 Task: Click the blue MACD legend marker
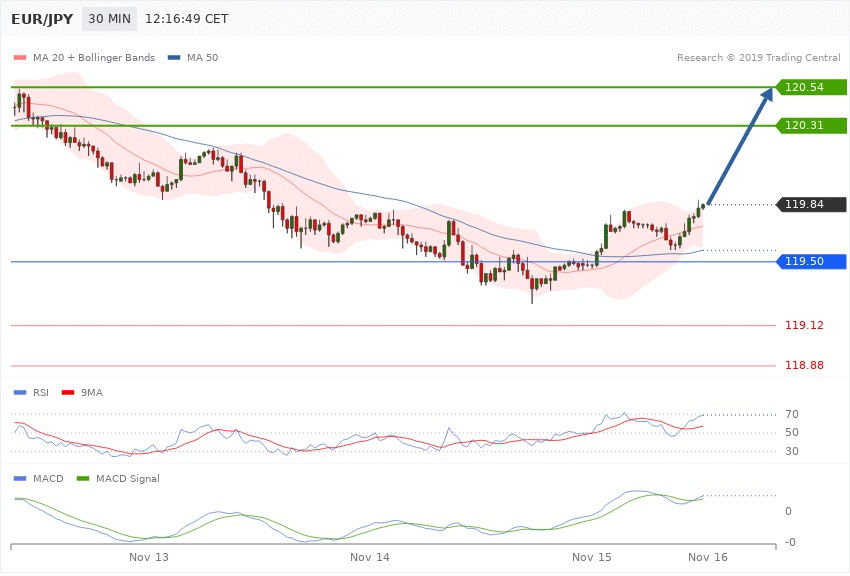(x=20, y=479)
